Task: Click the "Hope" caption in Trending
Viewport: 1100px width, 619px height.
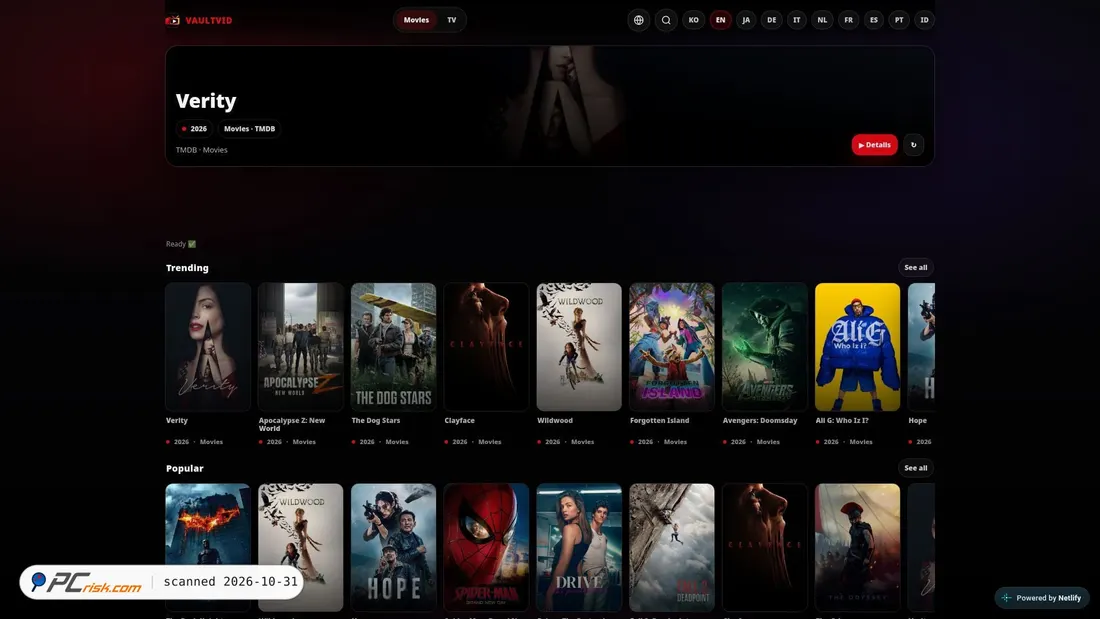Action: [918, 420]
